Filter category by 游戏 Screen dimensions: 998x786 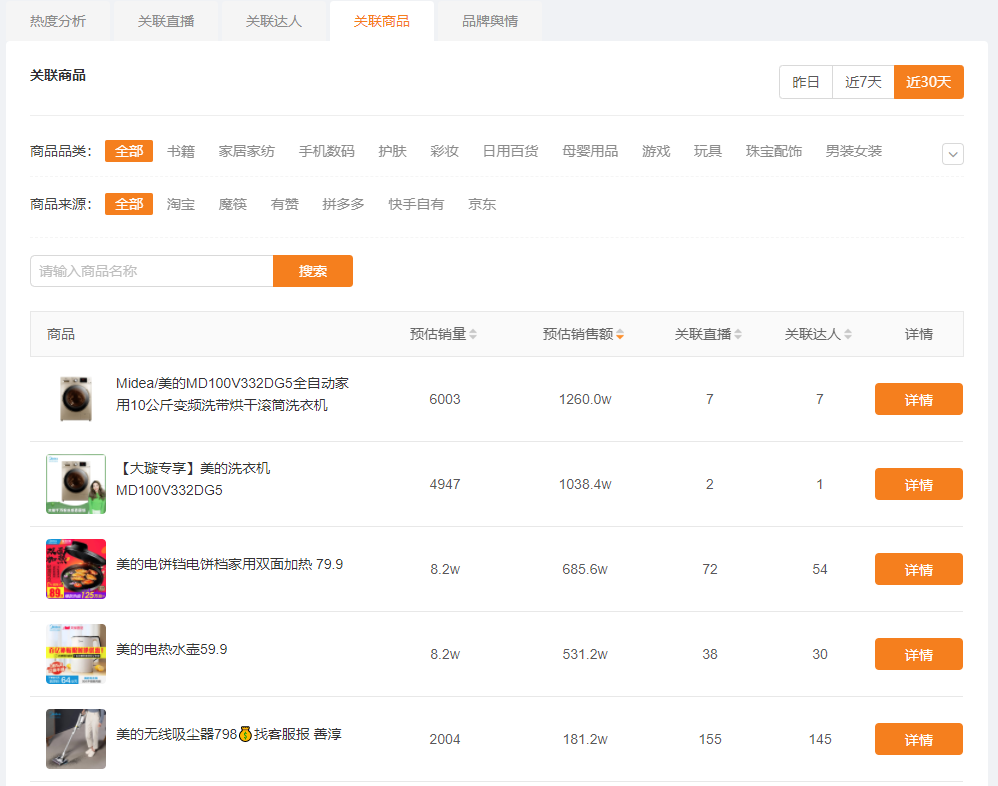click(x=656, y=151)
